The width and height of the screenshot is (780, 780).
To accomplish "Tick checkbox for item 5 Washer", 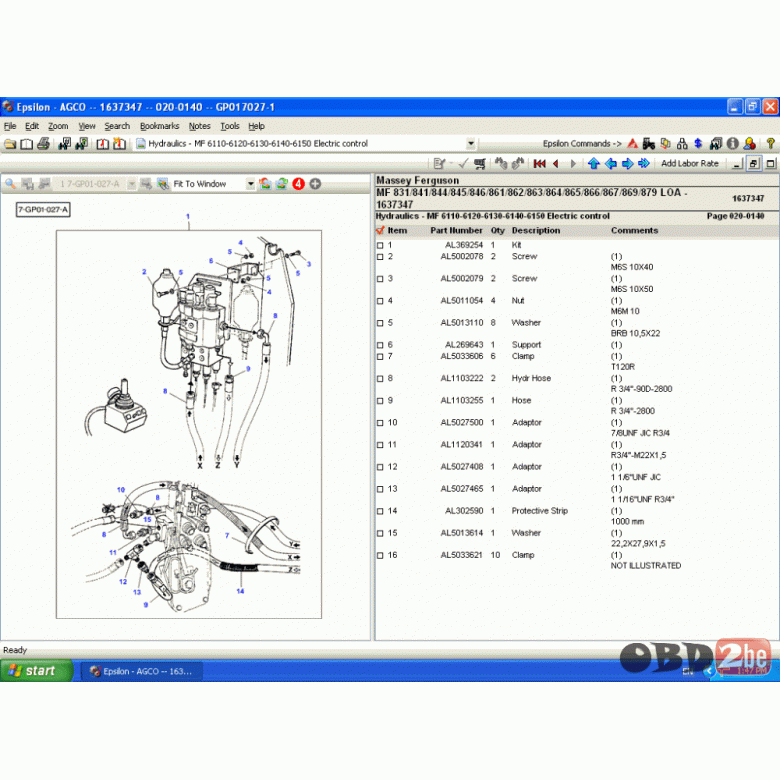I will point(380,323).
